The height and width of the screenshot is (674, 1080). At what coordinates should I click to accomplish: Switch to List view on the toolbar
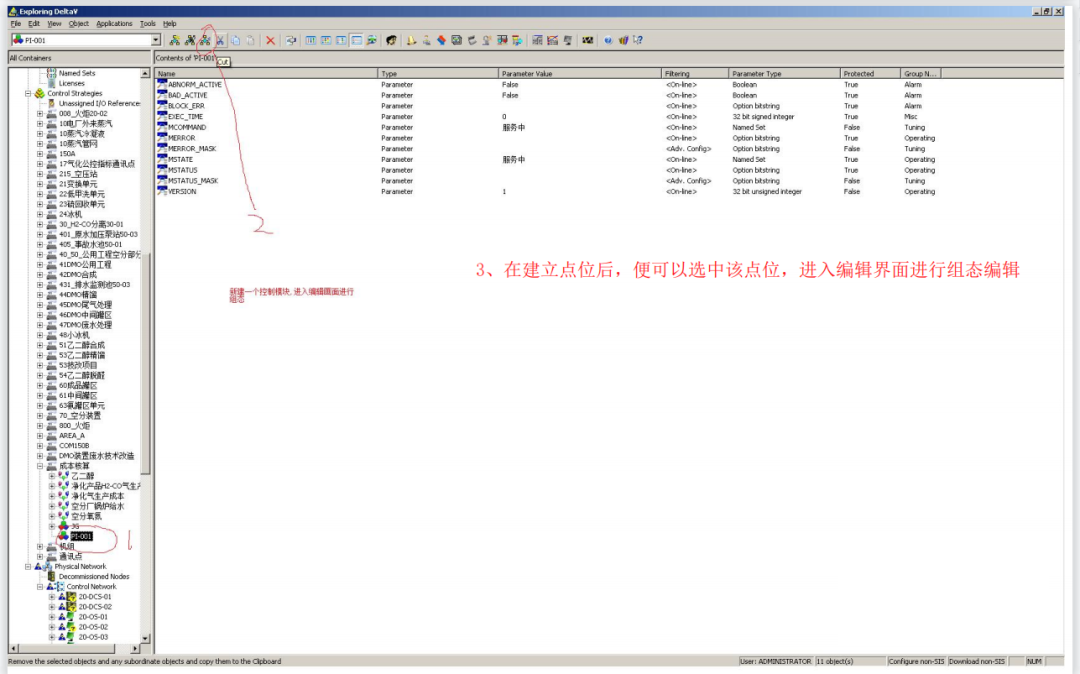[x=339, y=40]
